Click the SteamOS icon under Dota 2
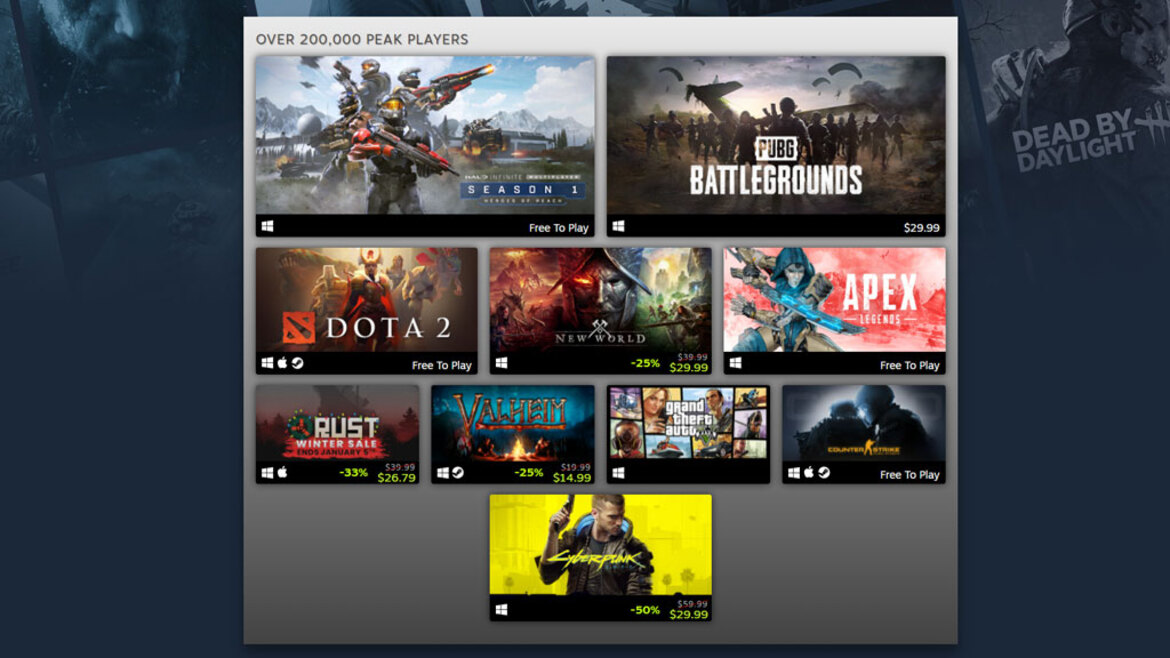The width and height of the screenshot is (1170, 658). 298,363
